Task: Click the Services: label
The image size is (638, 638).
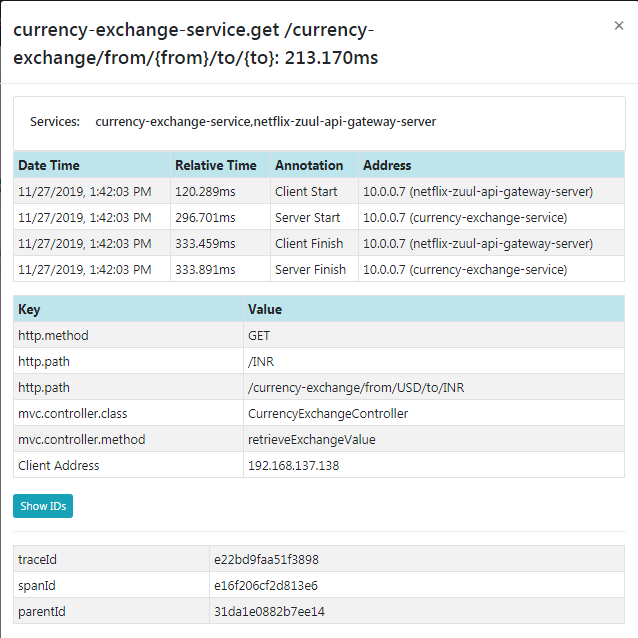Action: pyautogui.click(x=55, y=122)
